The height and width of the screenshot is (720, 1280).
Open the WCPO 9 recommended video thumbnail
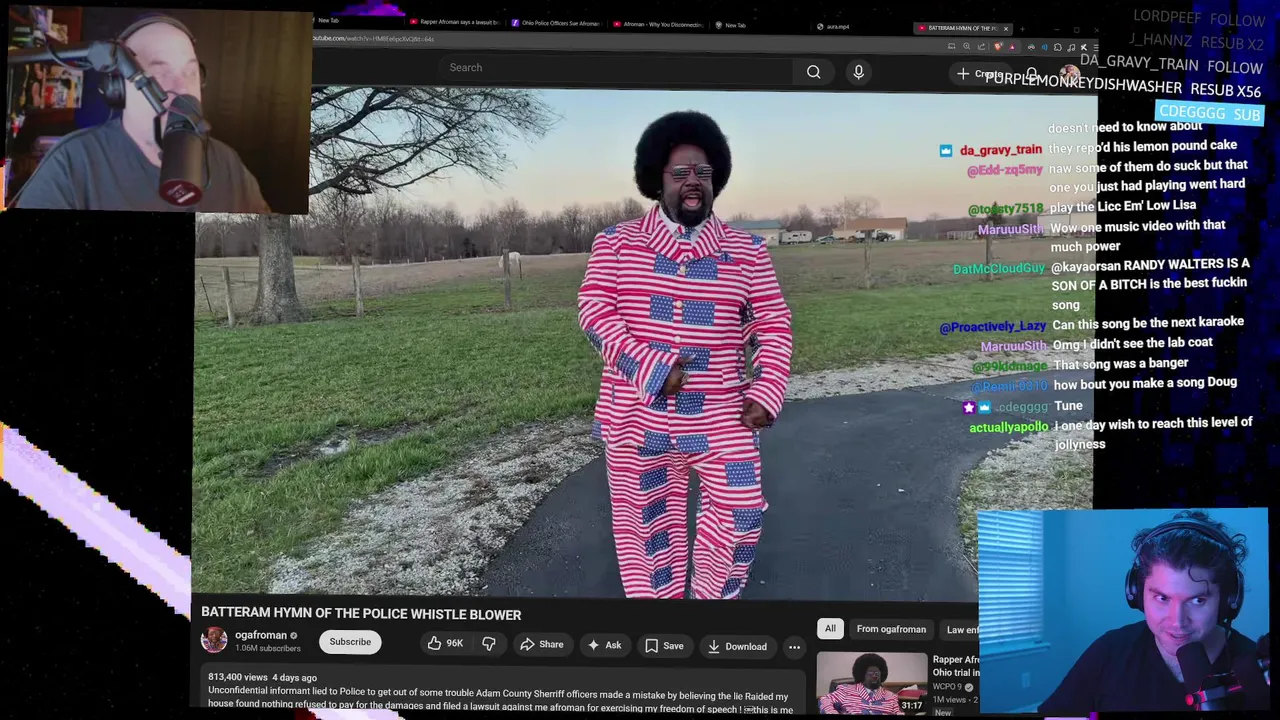point(872,682)
